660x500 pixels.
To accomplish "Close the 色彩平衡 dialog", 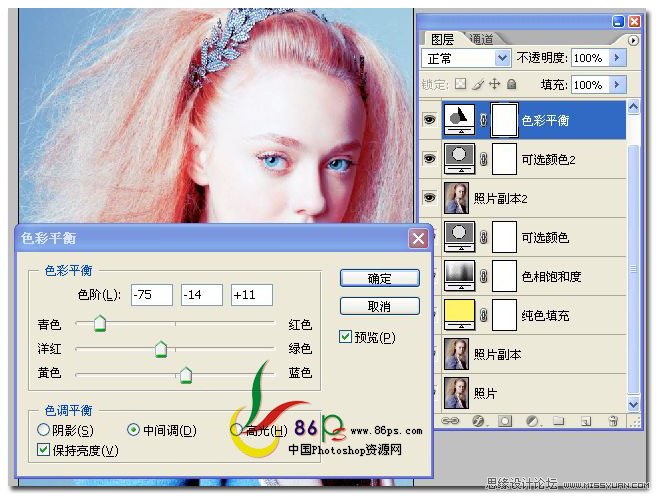I will click(418, 239).
